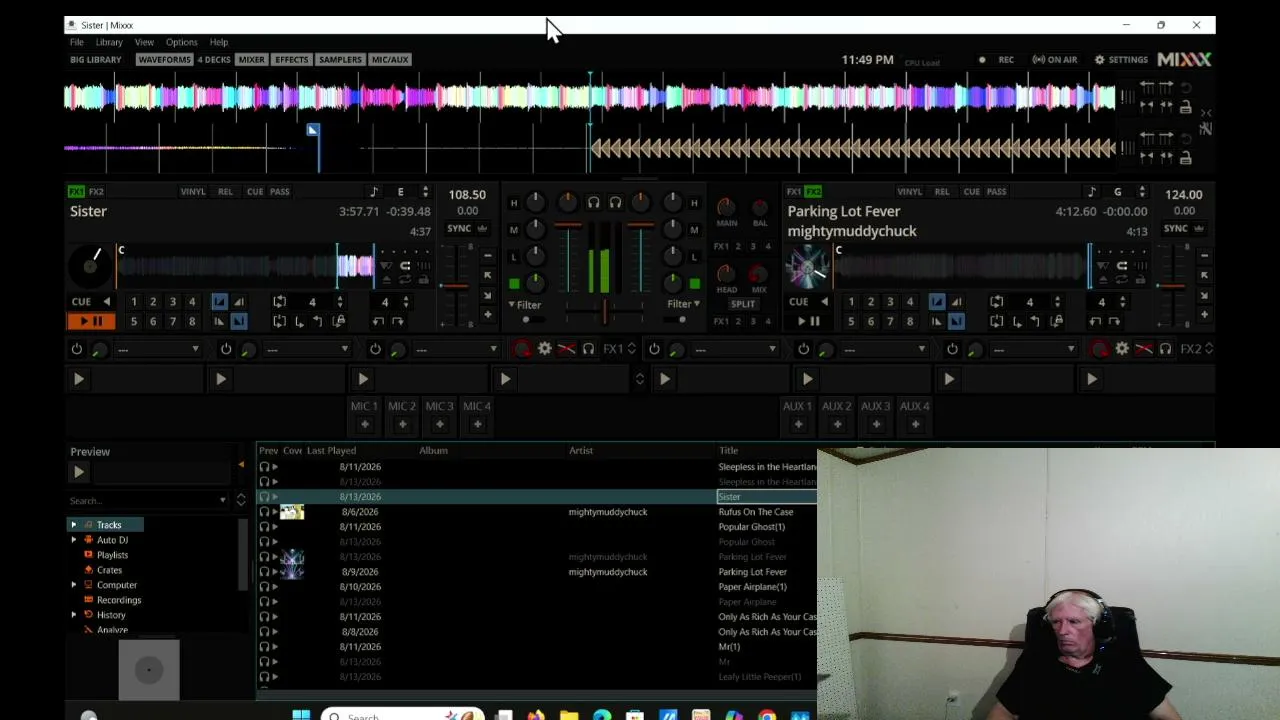
Task: Open third effect dropdown in FX1 unit
Action: 456,349
